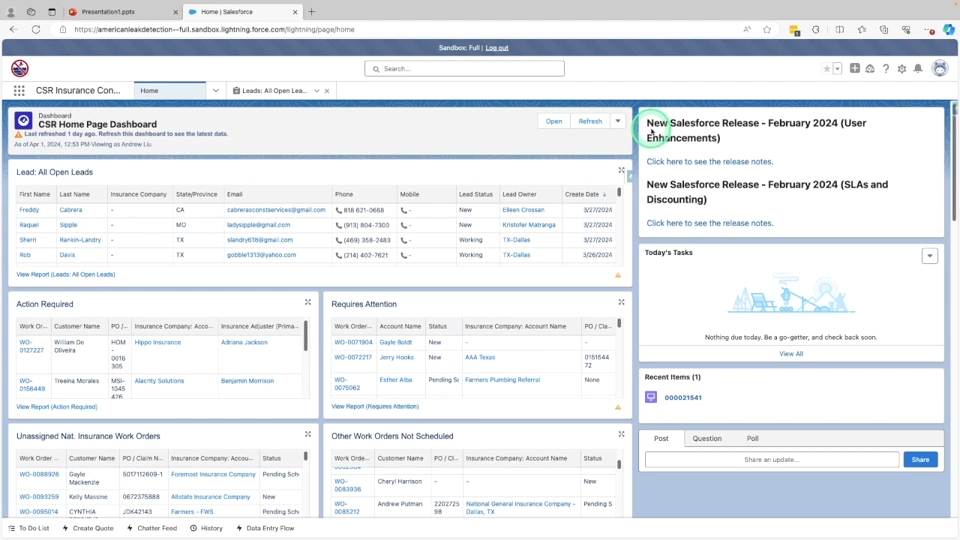The width and height of the screenshot is (960, 540).
Task: Open View Report (Action Required)
Action: 56,407
